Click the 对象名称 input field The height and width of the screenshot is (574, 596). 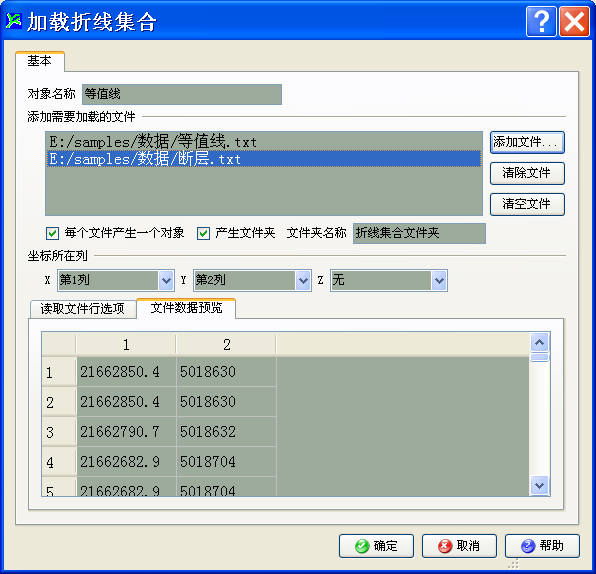click(182, 94)
